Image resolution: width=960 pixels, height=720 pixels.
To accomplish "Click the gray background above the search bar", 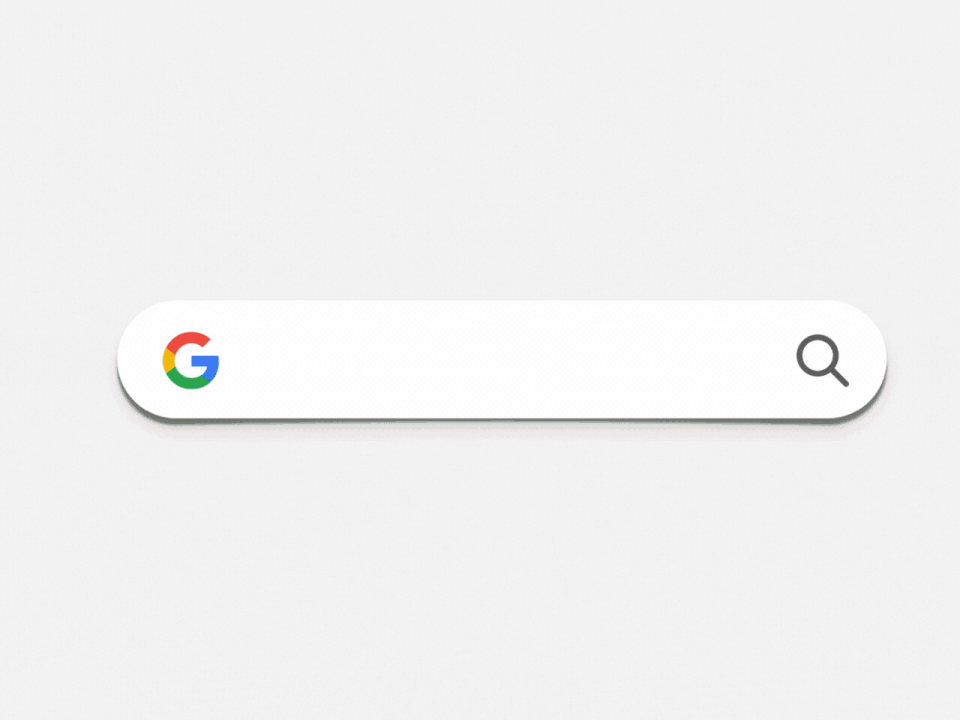I will (x=480, y=150).
